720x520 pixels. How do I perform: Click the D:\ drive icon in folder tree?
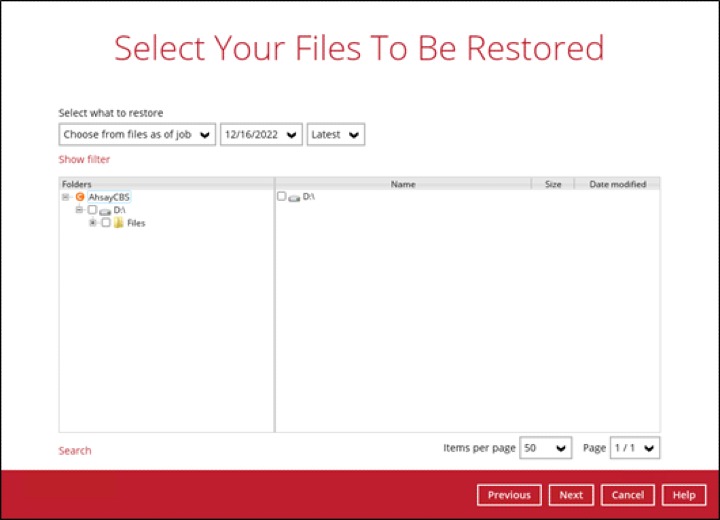[105, 211]
